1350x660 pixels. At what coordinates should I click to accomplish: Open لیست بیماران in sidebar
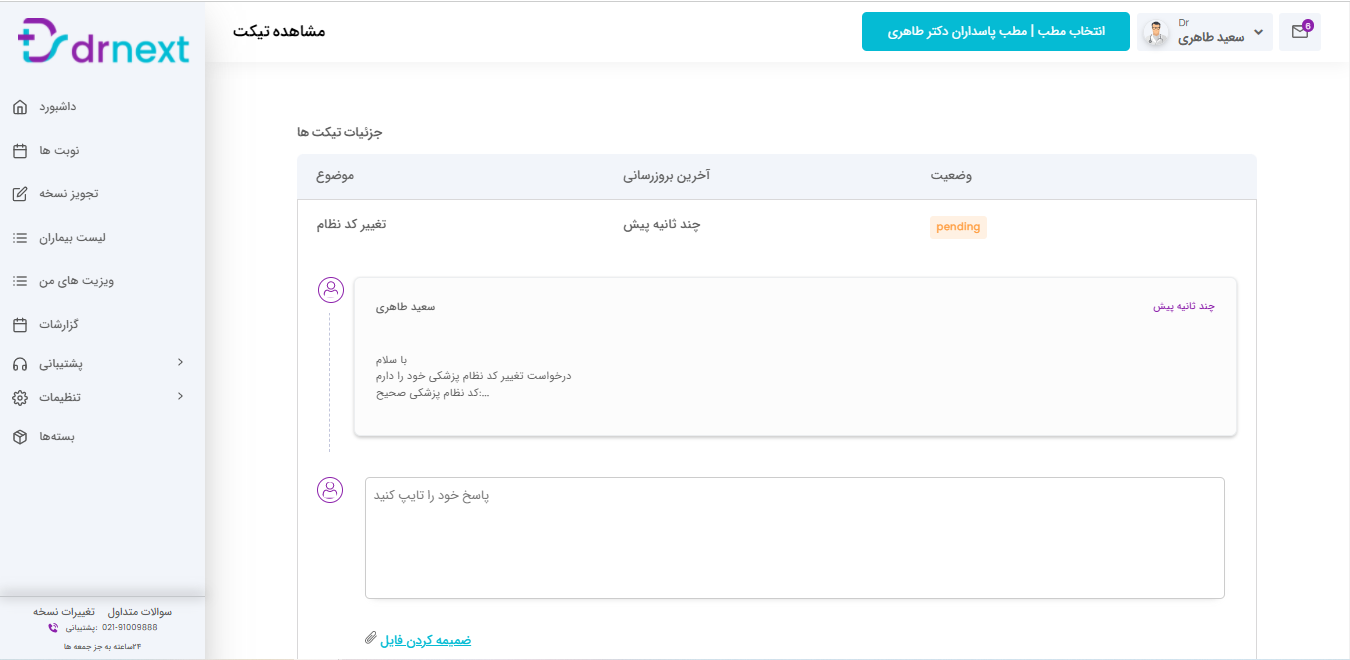coord(73,238)
